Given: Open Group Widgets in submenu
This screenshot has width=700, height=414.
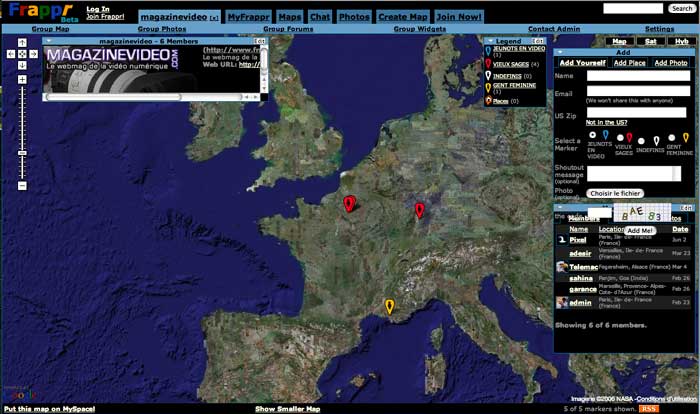Looking at the screenshot, I should pyautogui.click(x=420, y=29).
